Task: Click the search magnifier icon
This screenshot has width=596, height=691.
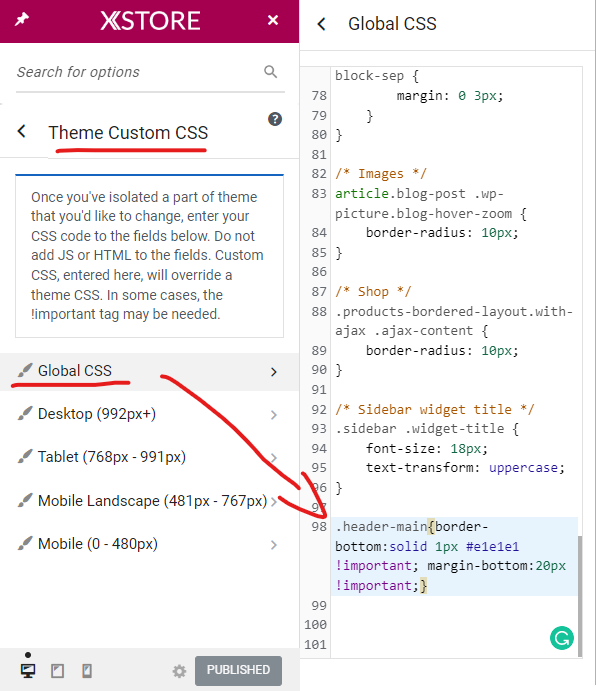Action: [270, 71]
